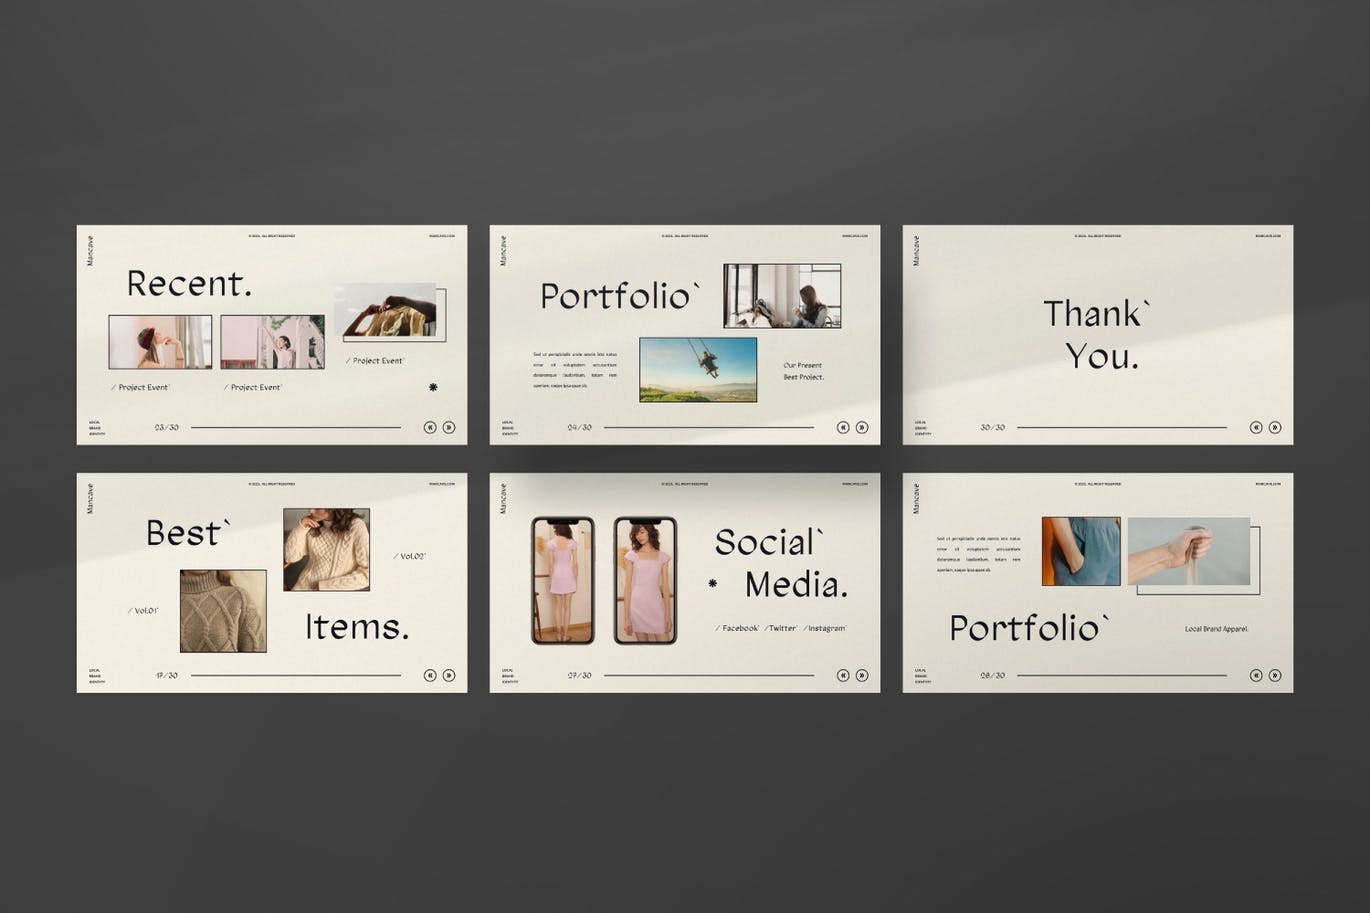Open the Twitter link on Social Media slide
1370x913 pixels.
click(x=781, y=628)
